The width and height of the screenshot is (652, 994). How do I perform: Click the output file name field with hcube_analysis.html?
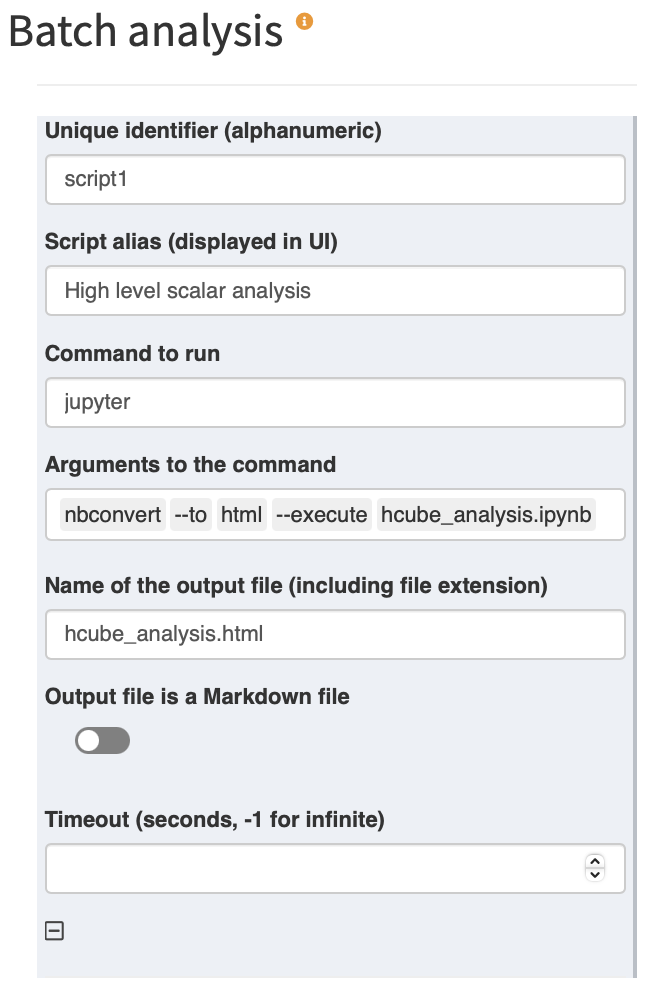(x=335, y=634)
